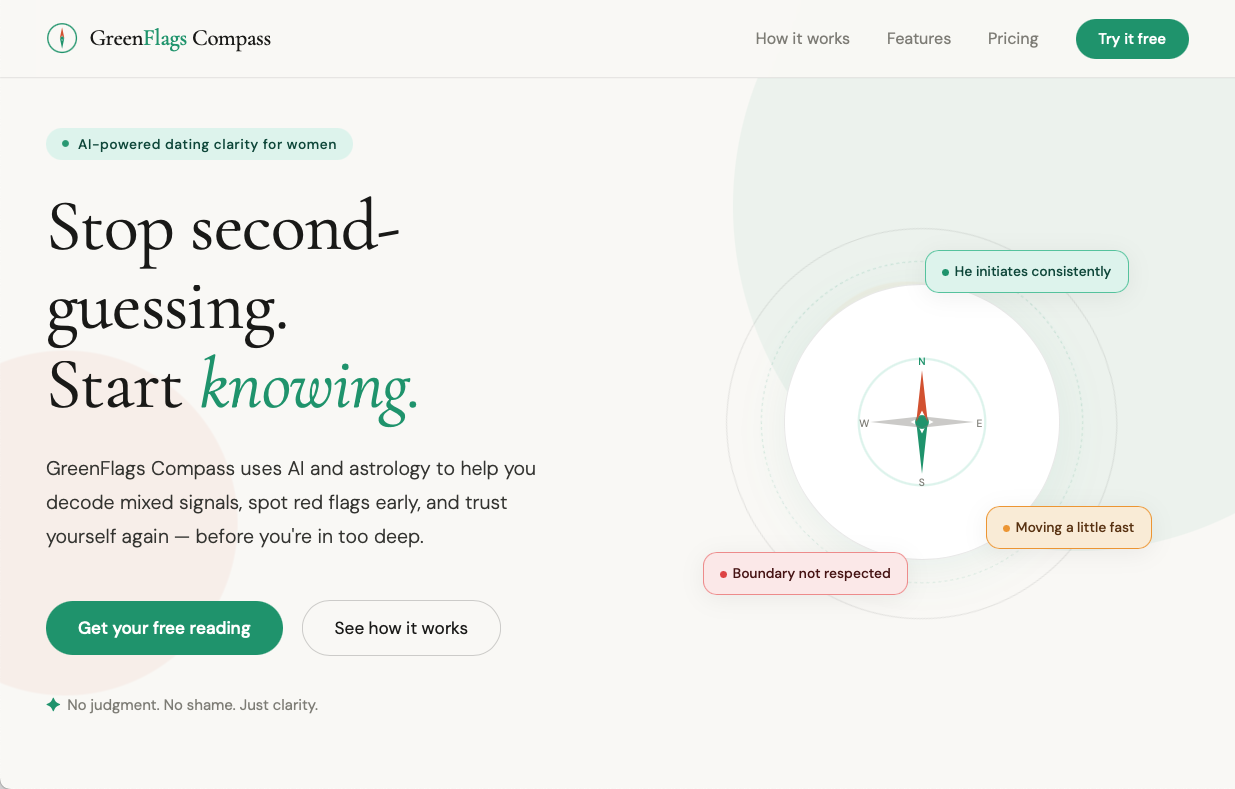Select the Boundary not respected tag
1235x789 pixels.
click(805, 574)
